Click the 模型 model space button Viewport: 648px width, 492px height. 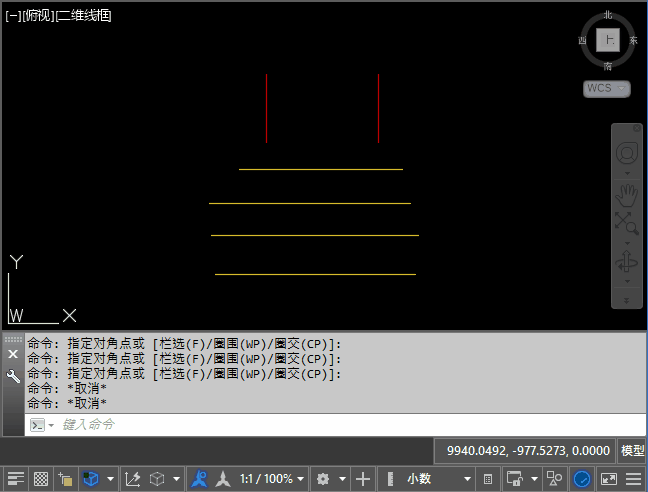[x=633, y=451]
